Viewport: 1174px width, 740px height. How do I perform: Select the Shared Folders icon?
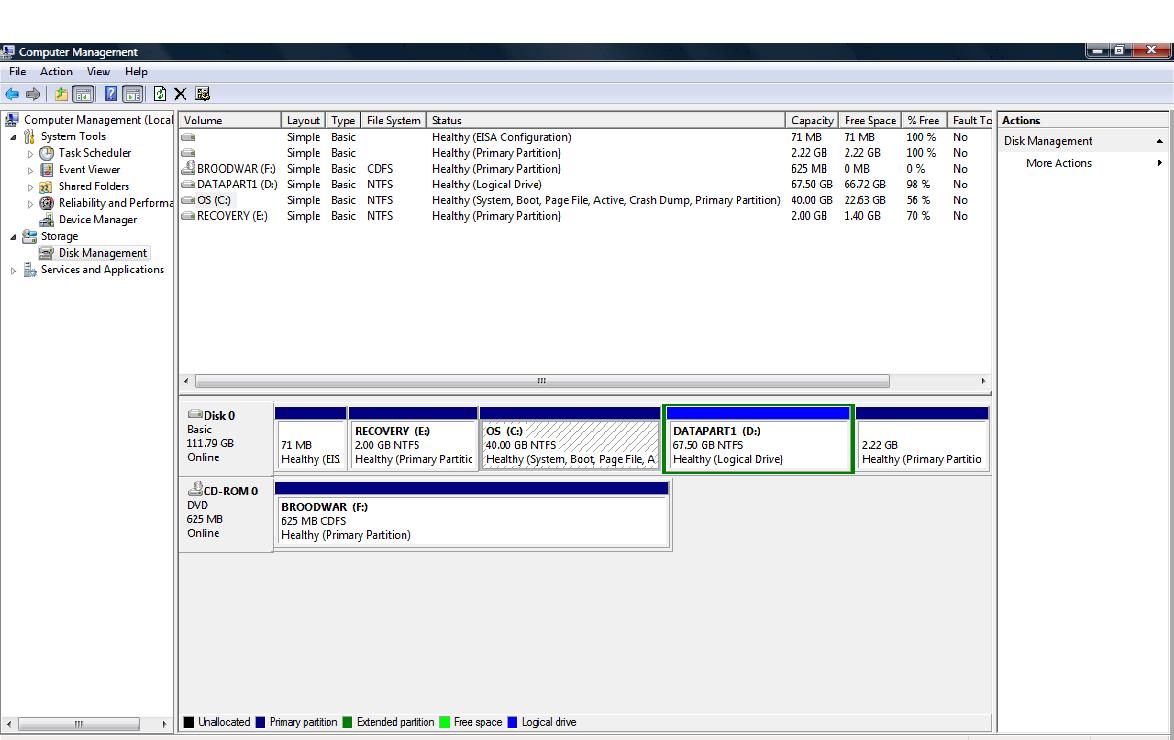[x=46, y=186]
